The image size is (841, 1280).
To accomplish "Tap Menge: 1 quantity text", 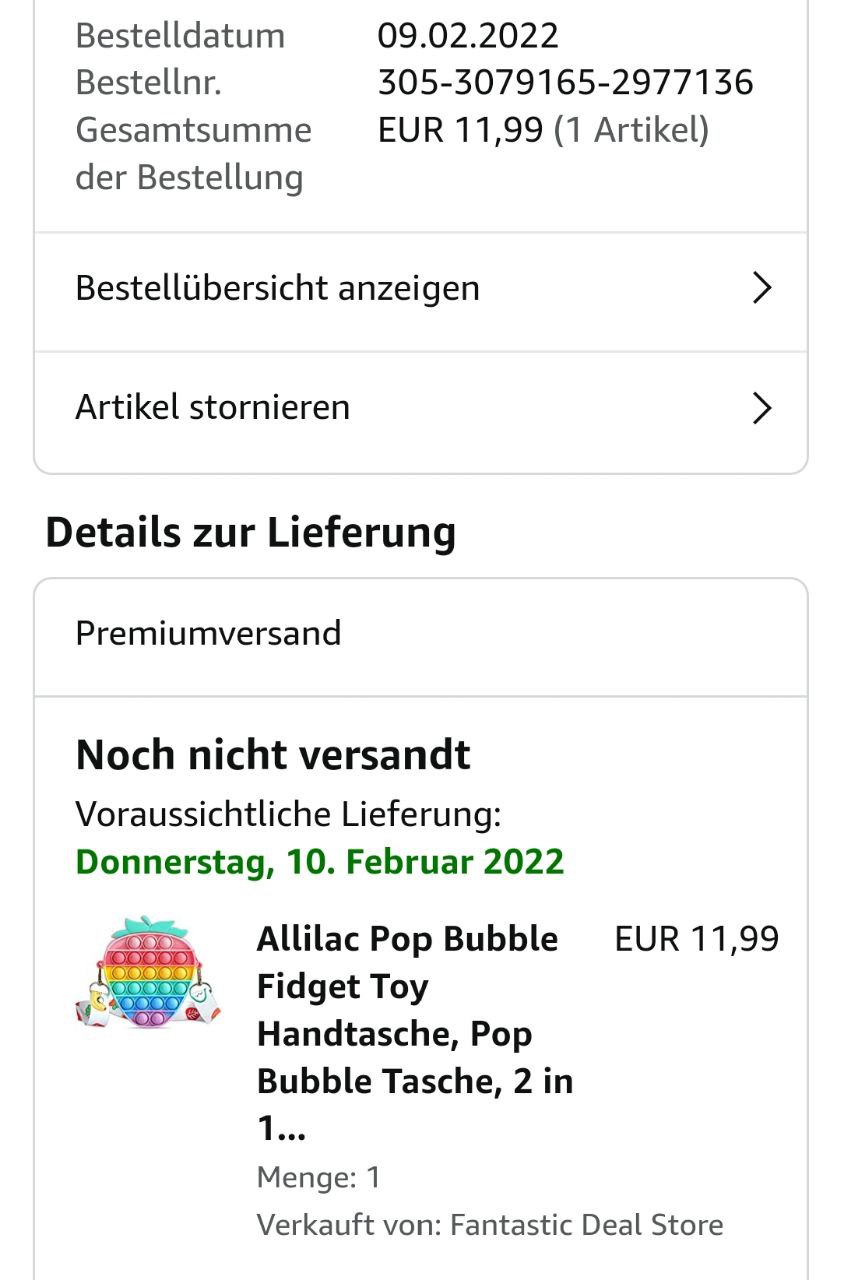I will click(x=319, y=1177).
